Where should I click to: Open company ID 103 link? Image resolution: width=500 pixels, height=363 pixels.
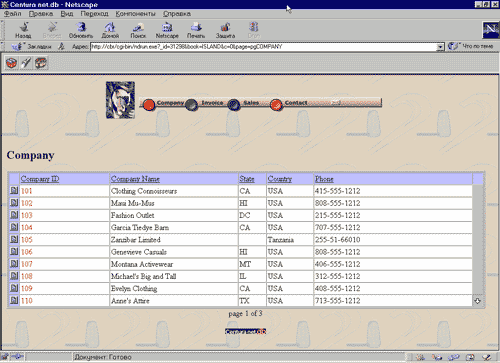point(27,215)
